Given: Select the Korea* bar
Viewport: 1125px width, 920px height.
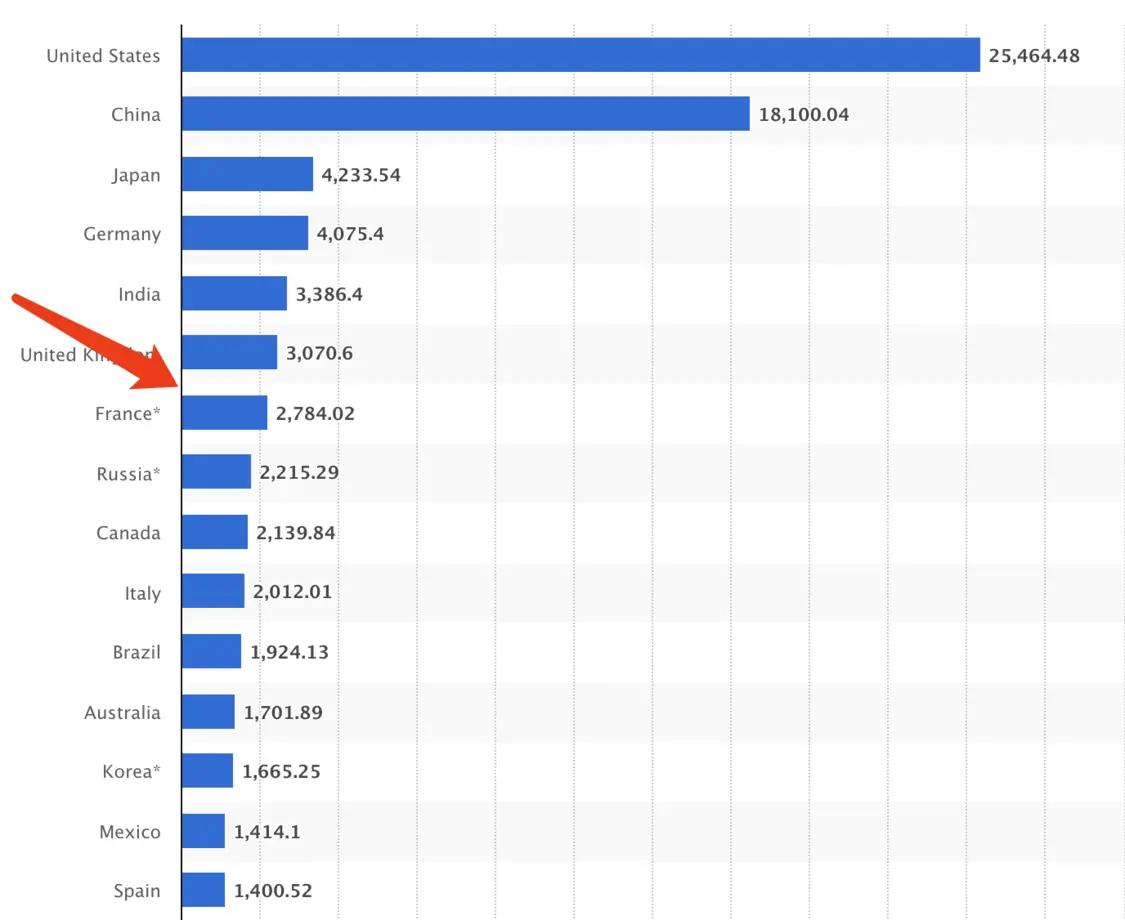Looking at the screenshot, I should pyautogui.click(x=207, y=771).
